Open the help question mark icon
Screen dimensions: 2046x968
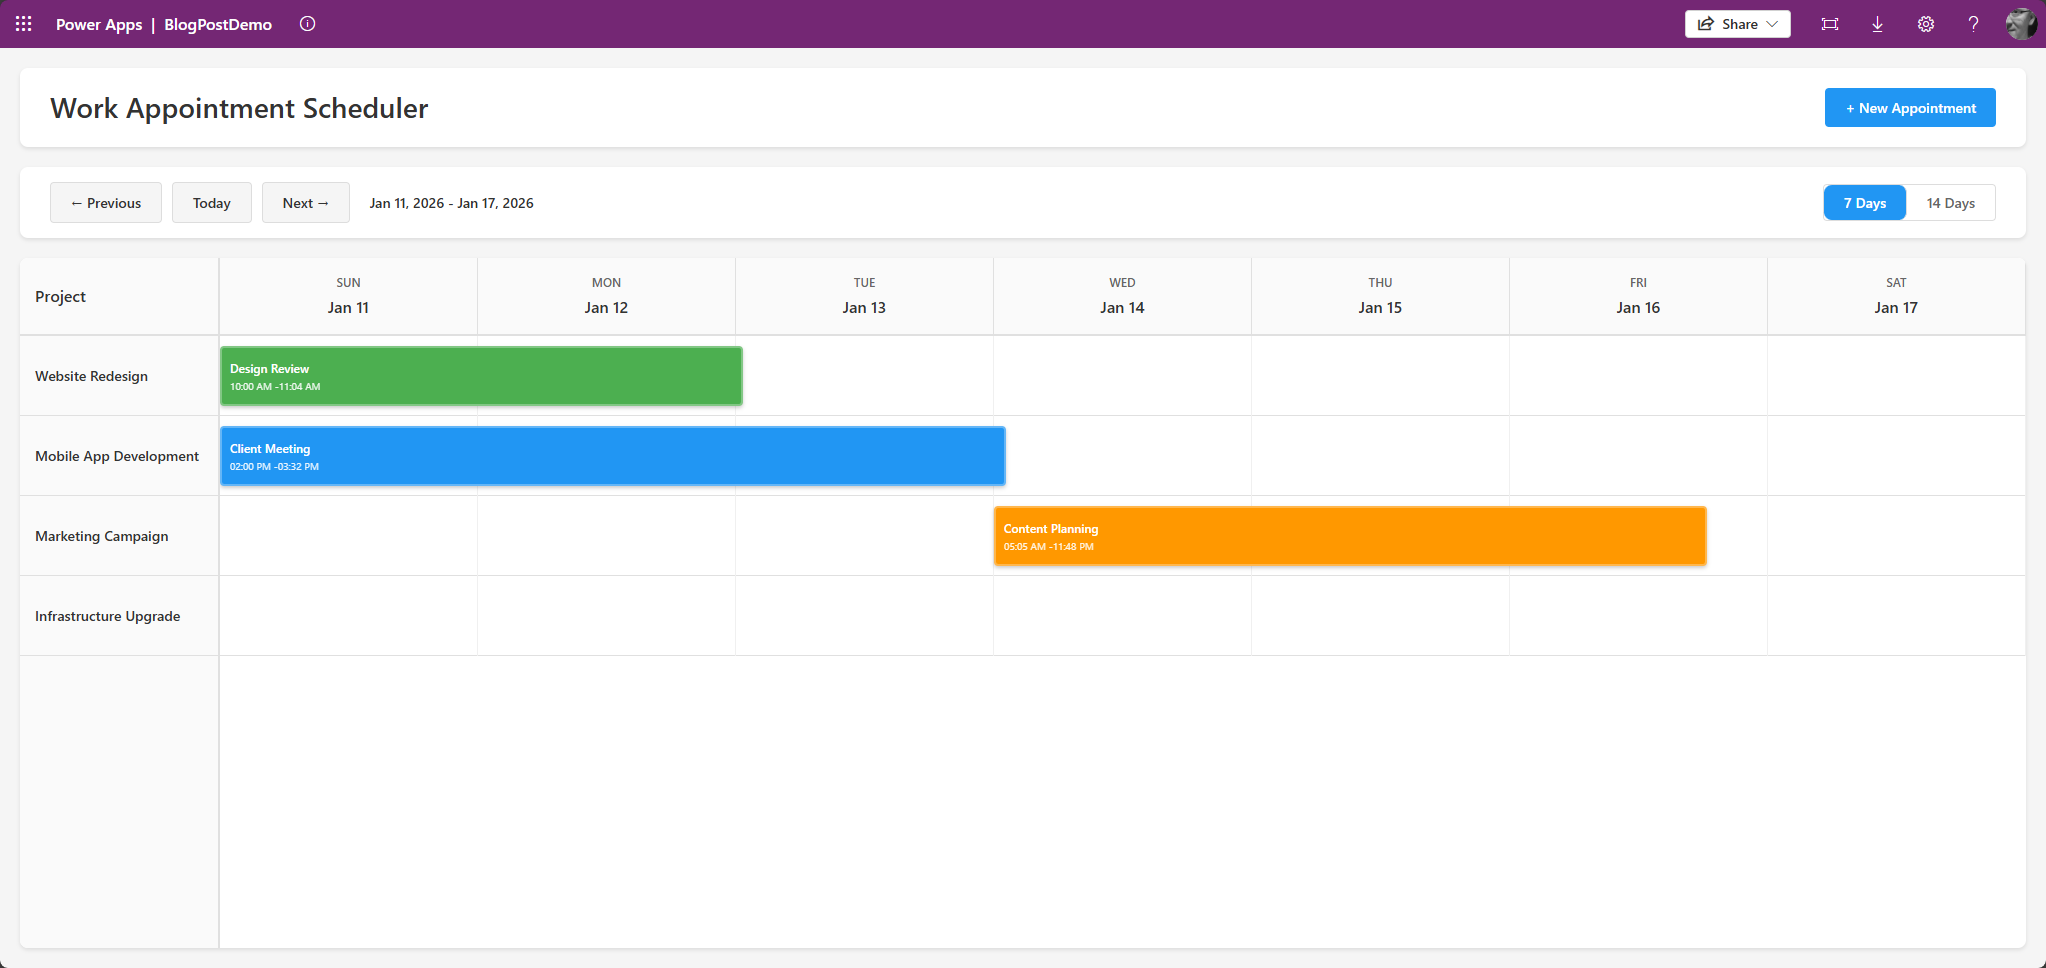[x=1973, y=24]
